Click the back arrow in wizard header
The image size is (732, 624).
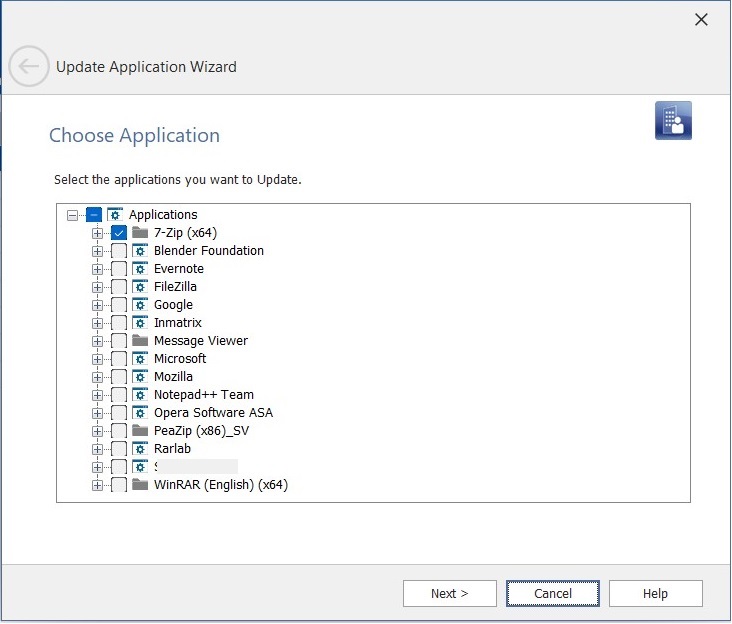coord(29,67)
